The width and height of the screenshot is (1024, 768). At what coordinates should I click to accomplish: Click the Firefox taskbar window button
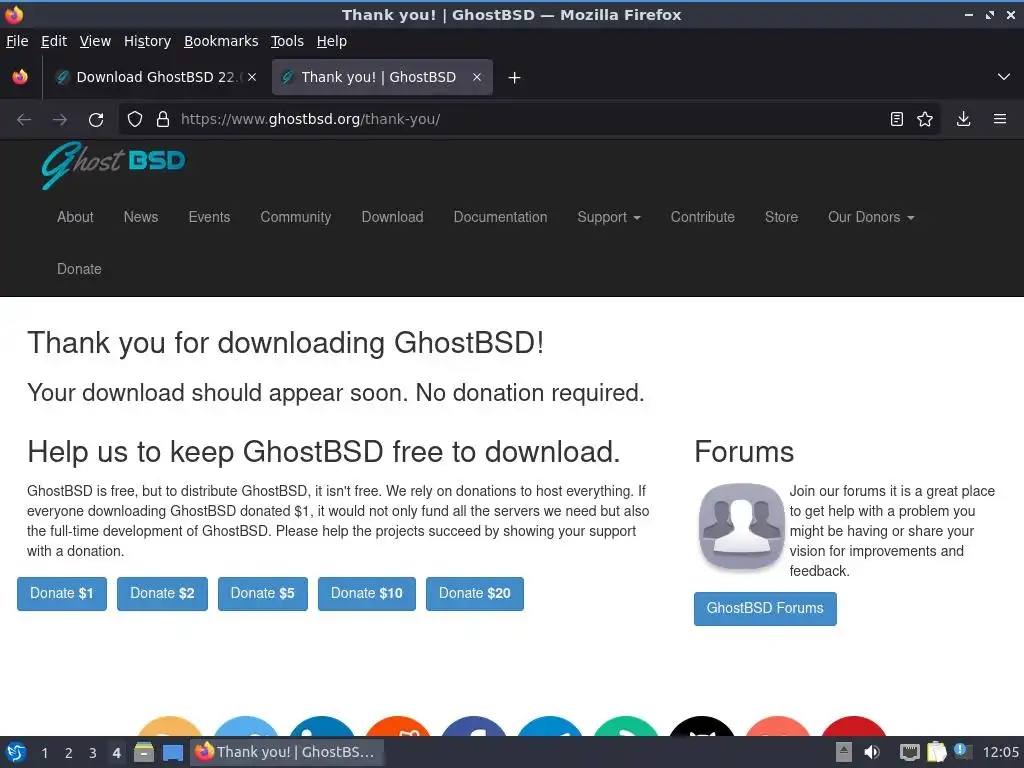click(x=286, y=752)
